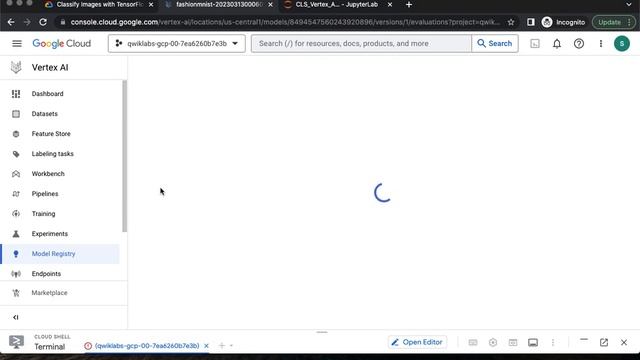Open Feature Store page
Screen dimensions: 640x360
click(51, 134)
